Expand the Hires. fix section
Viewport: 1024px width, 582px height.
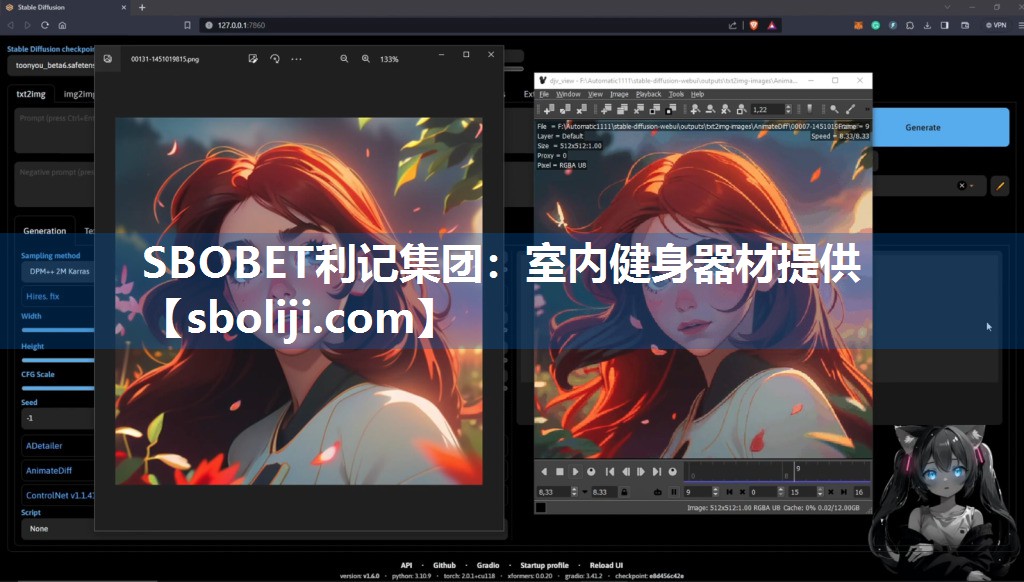(57, 296)
